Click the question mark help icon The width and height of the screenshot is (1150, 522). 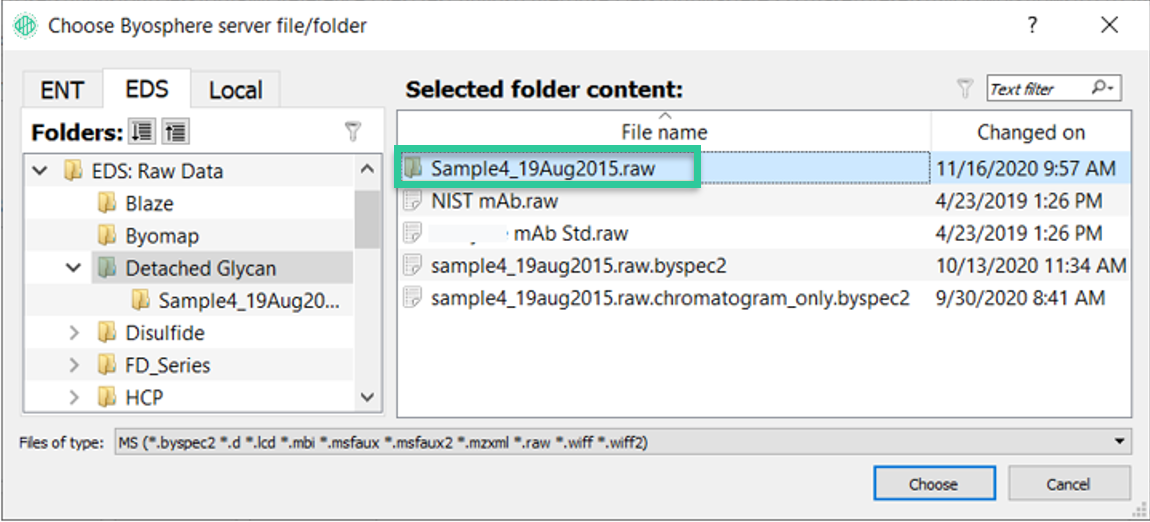tap(1033, 26)
